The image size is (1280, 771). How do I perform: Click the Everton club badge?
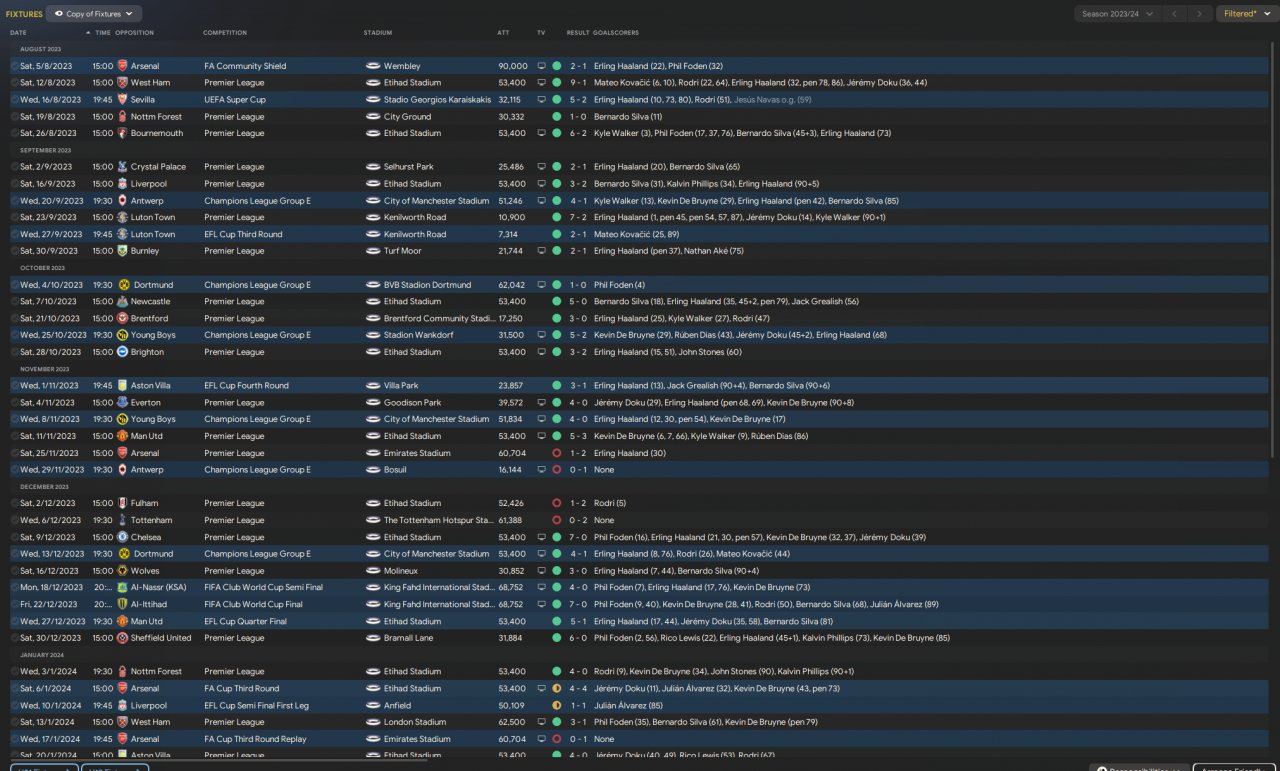pos(123,402)
